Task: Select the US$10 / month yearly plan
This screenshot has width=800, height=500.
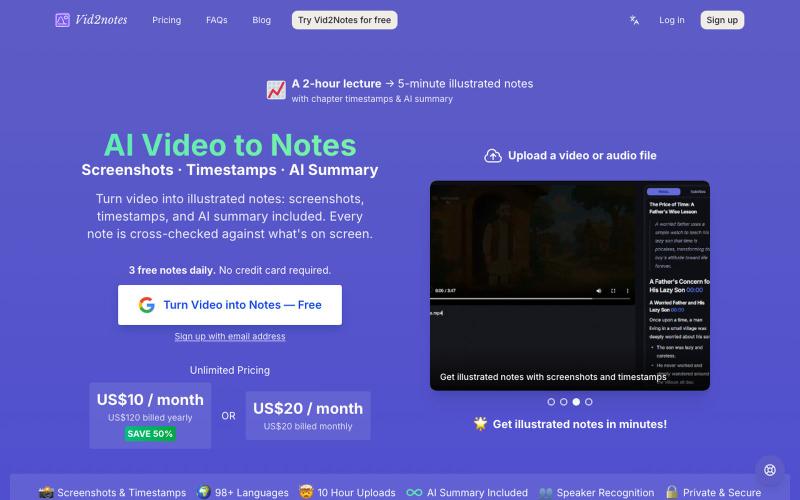Action: pos(150,415)
